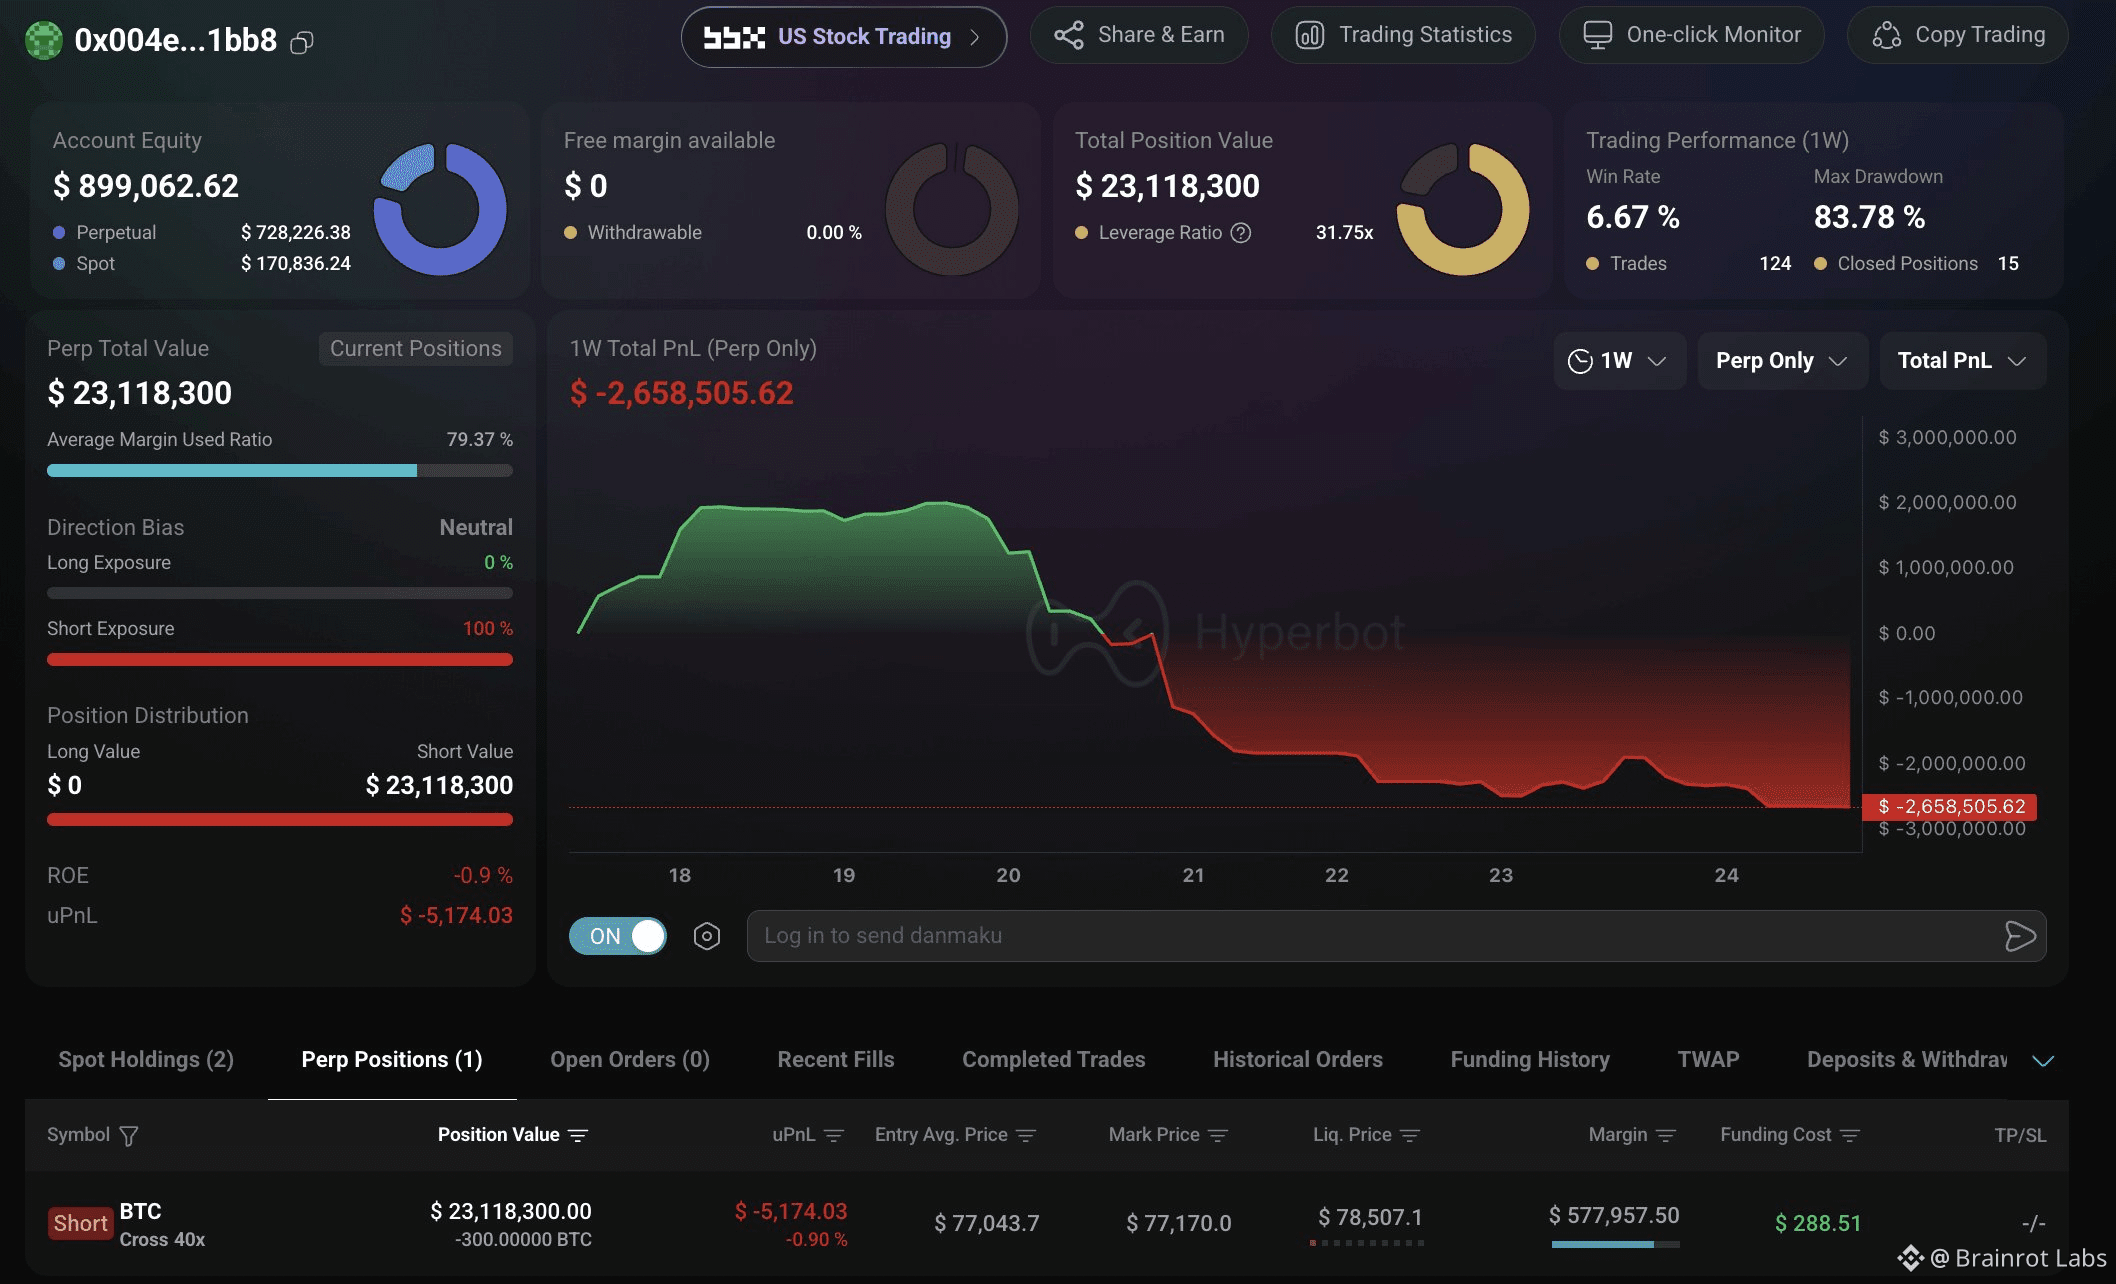Focus the danmaku message input field
2116x1284 pixels.
(1396, 936)
